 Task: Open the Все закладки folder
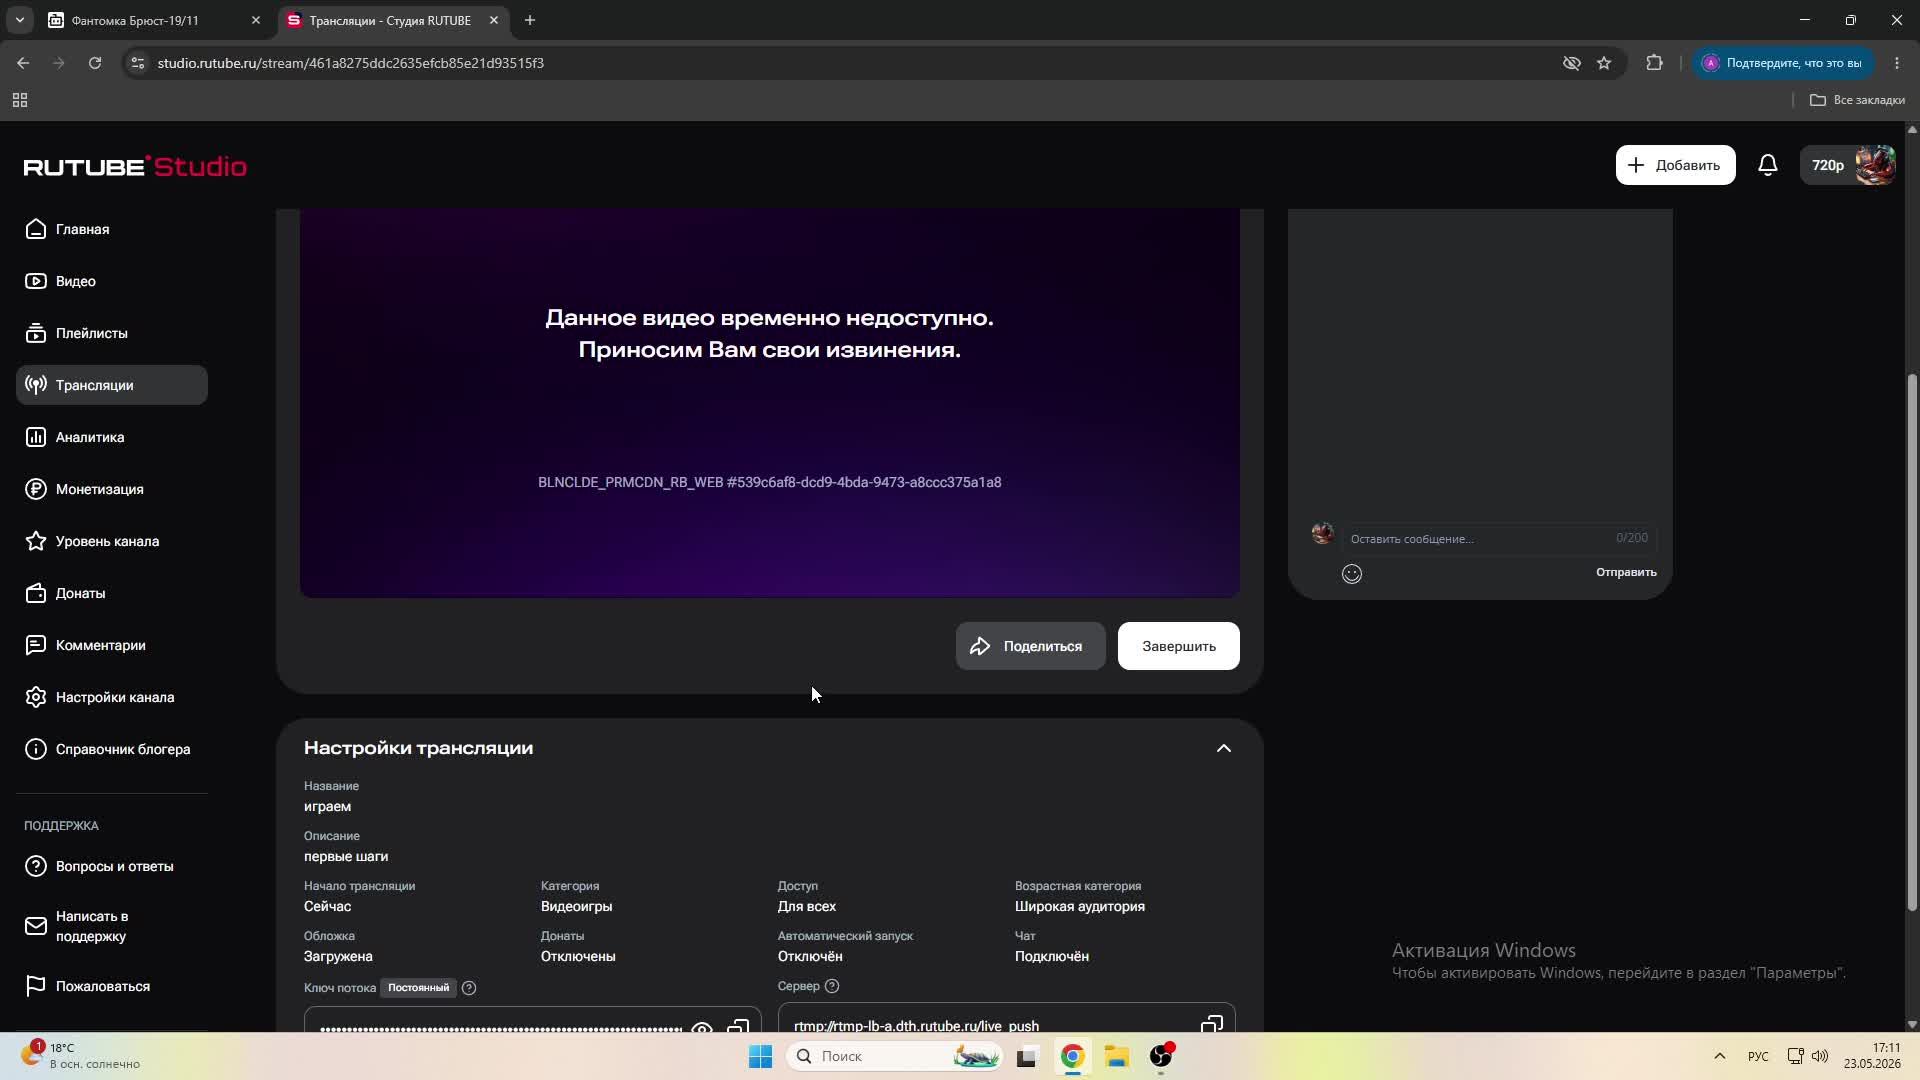[1857, 100]
